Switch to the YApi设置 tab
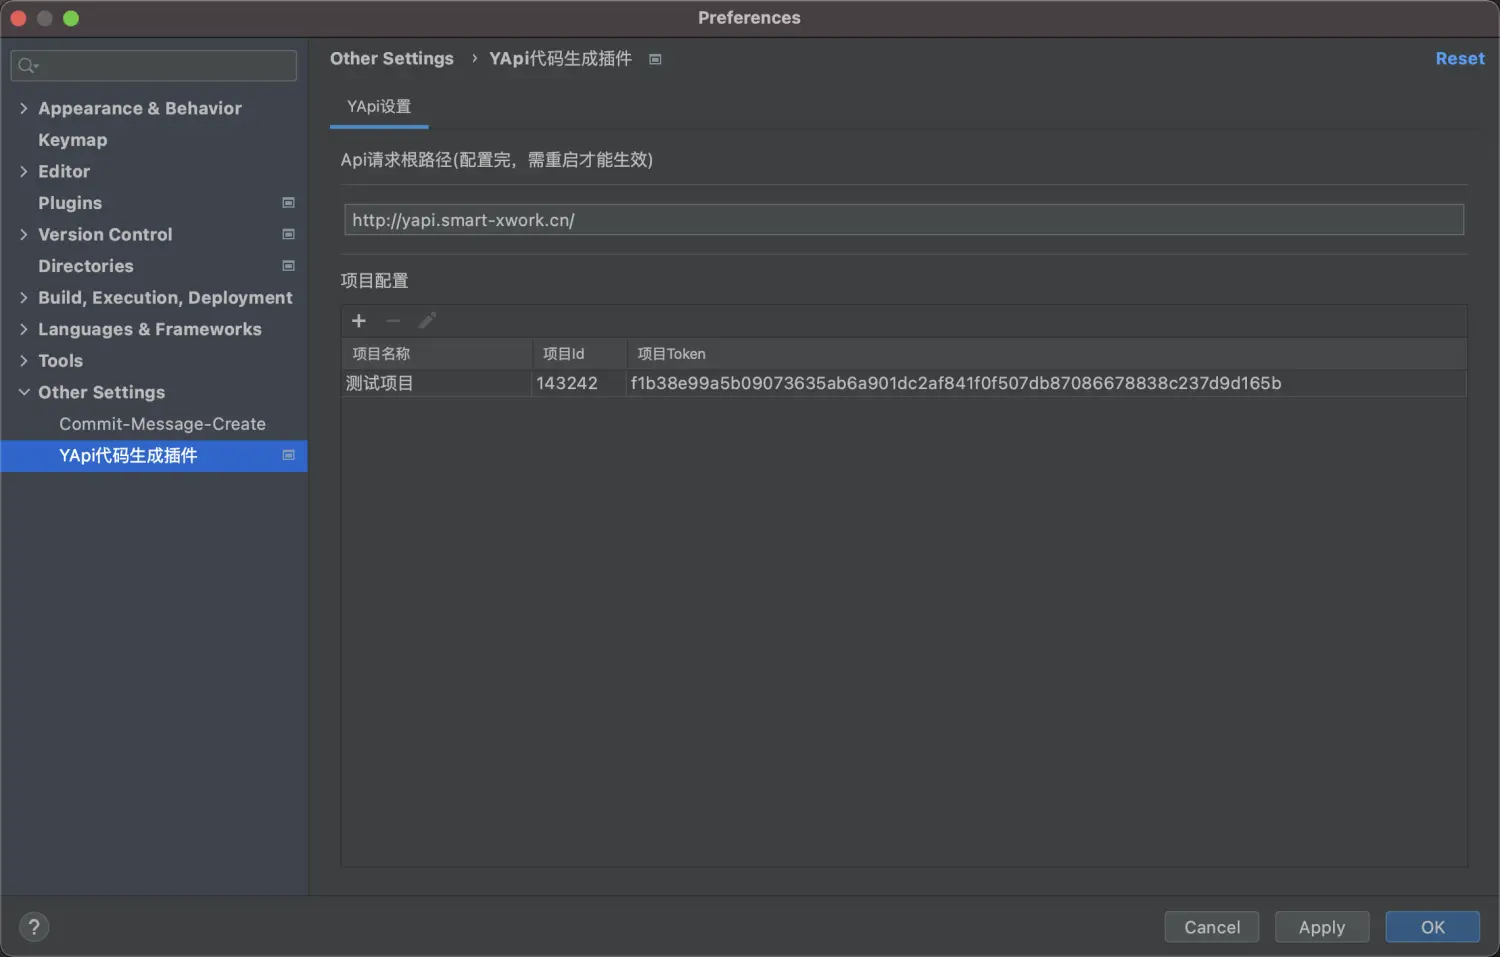Screen dimensions: 1500x957 pyautogui.click(x=379, y=107)
